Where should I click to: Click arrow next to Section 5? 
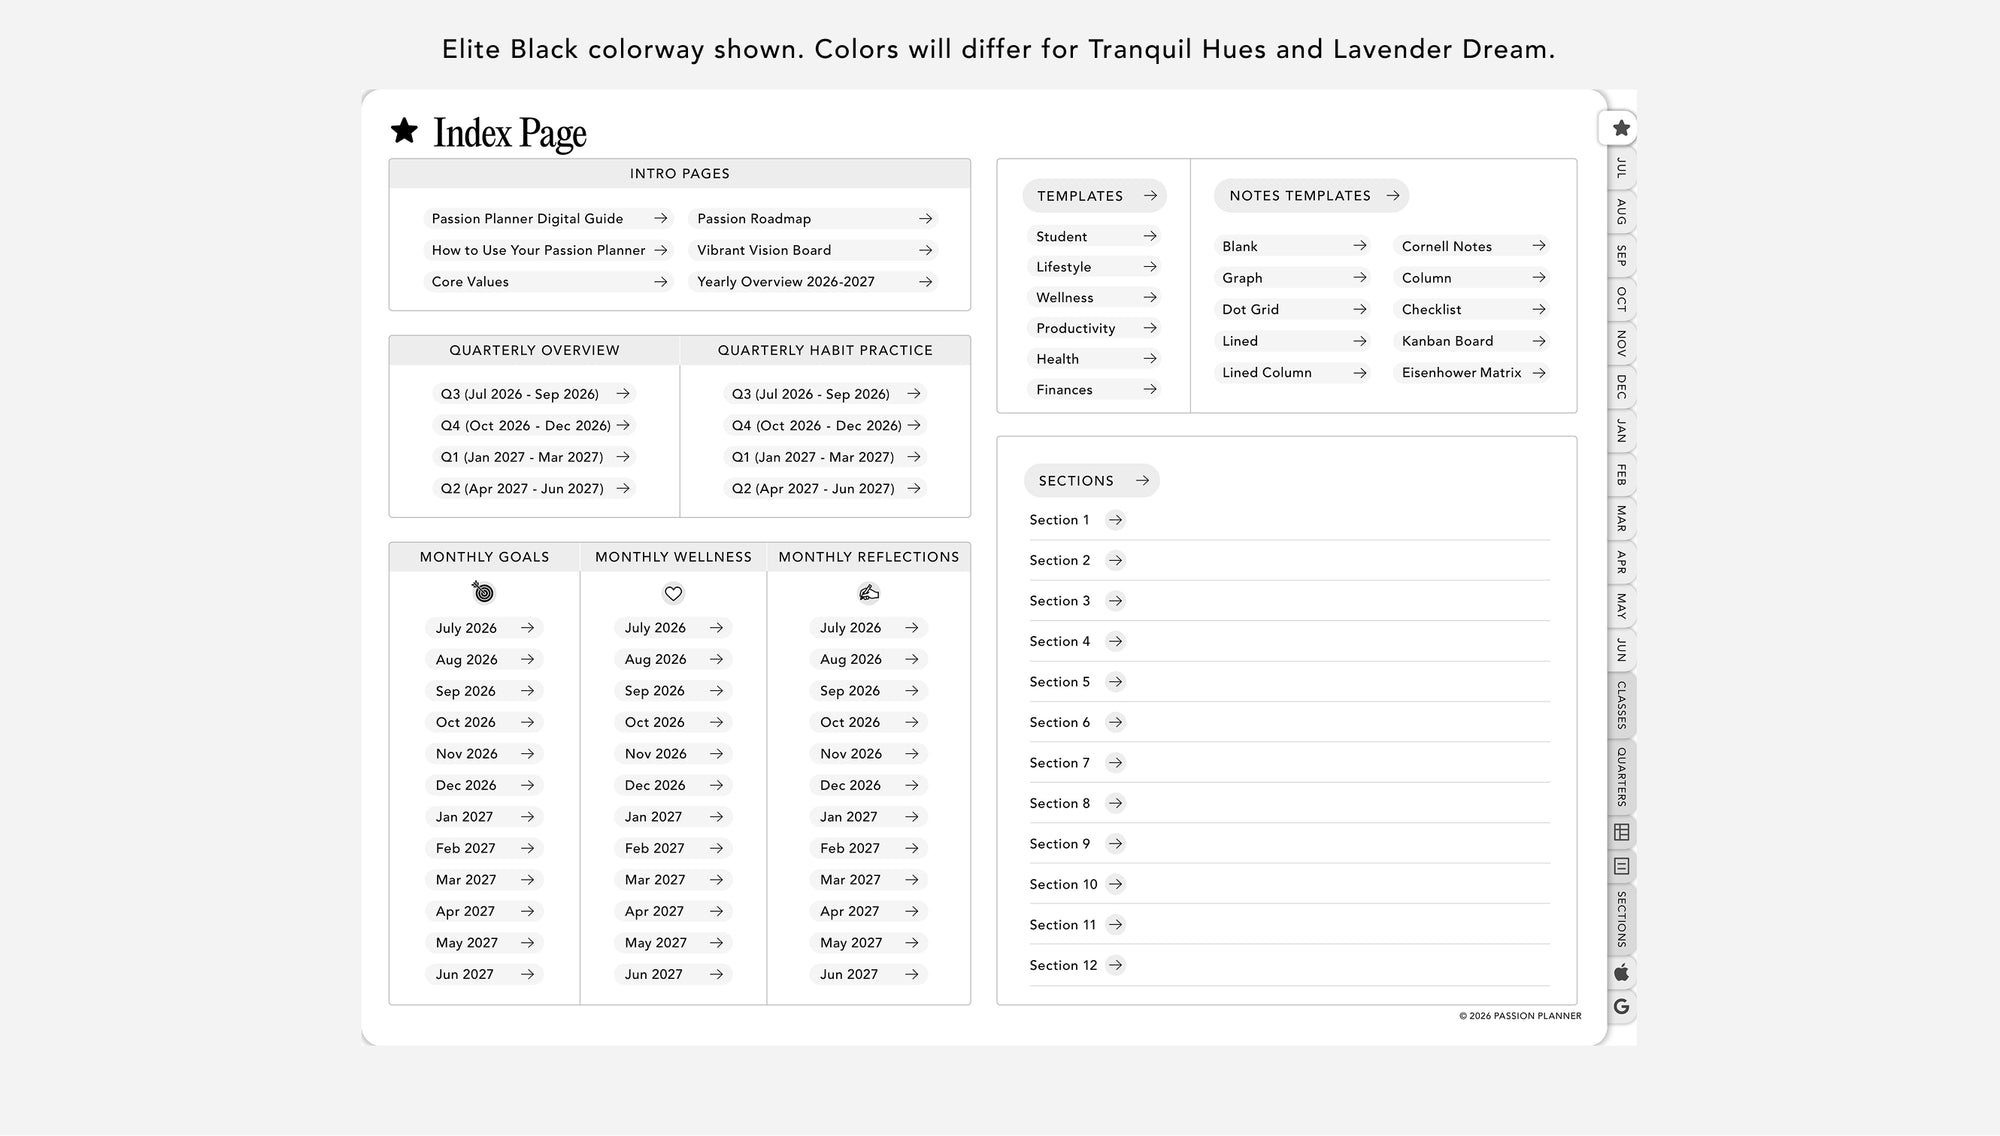(x=1115, y=682)
